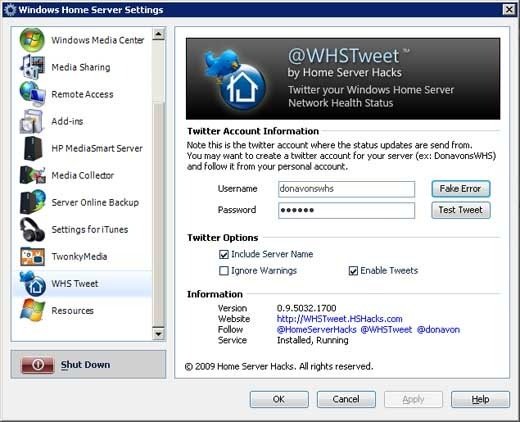Click into the Username field
This screenshot has width=520, height=422.
346,189
